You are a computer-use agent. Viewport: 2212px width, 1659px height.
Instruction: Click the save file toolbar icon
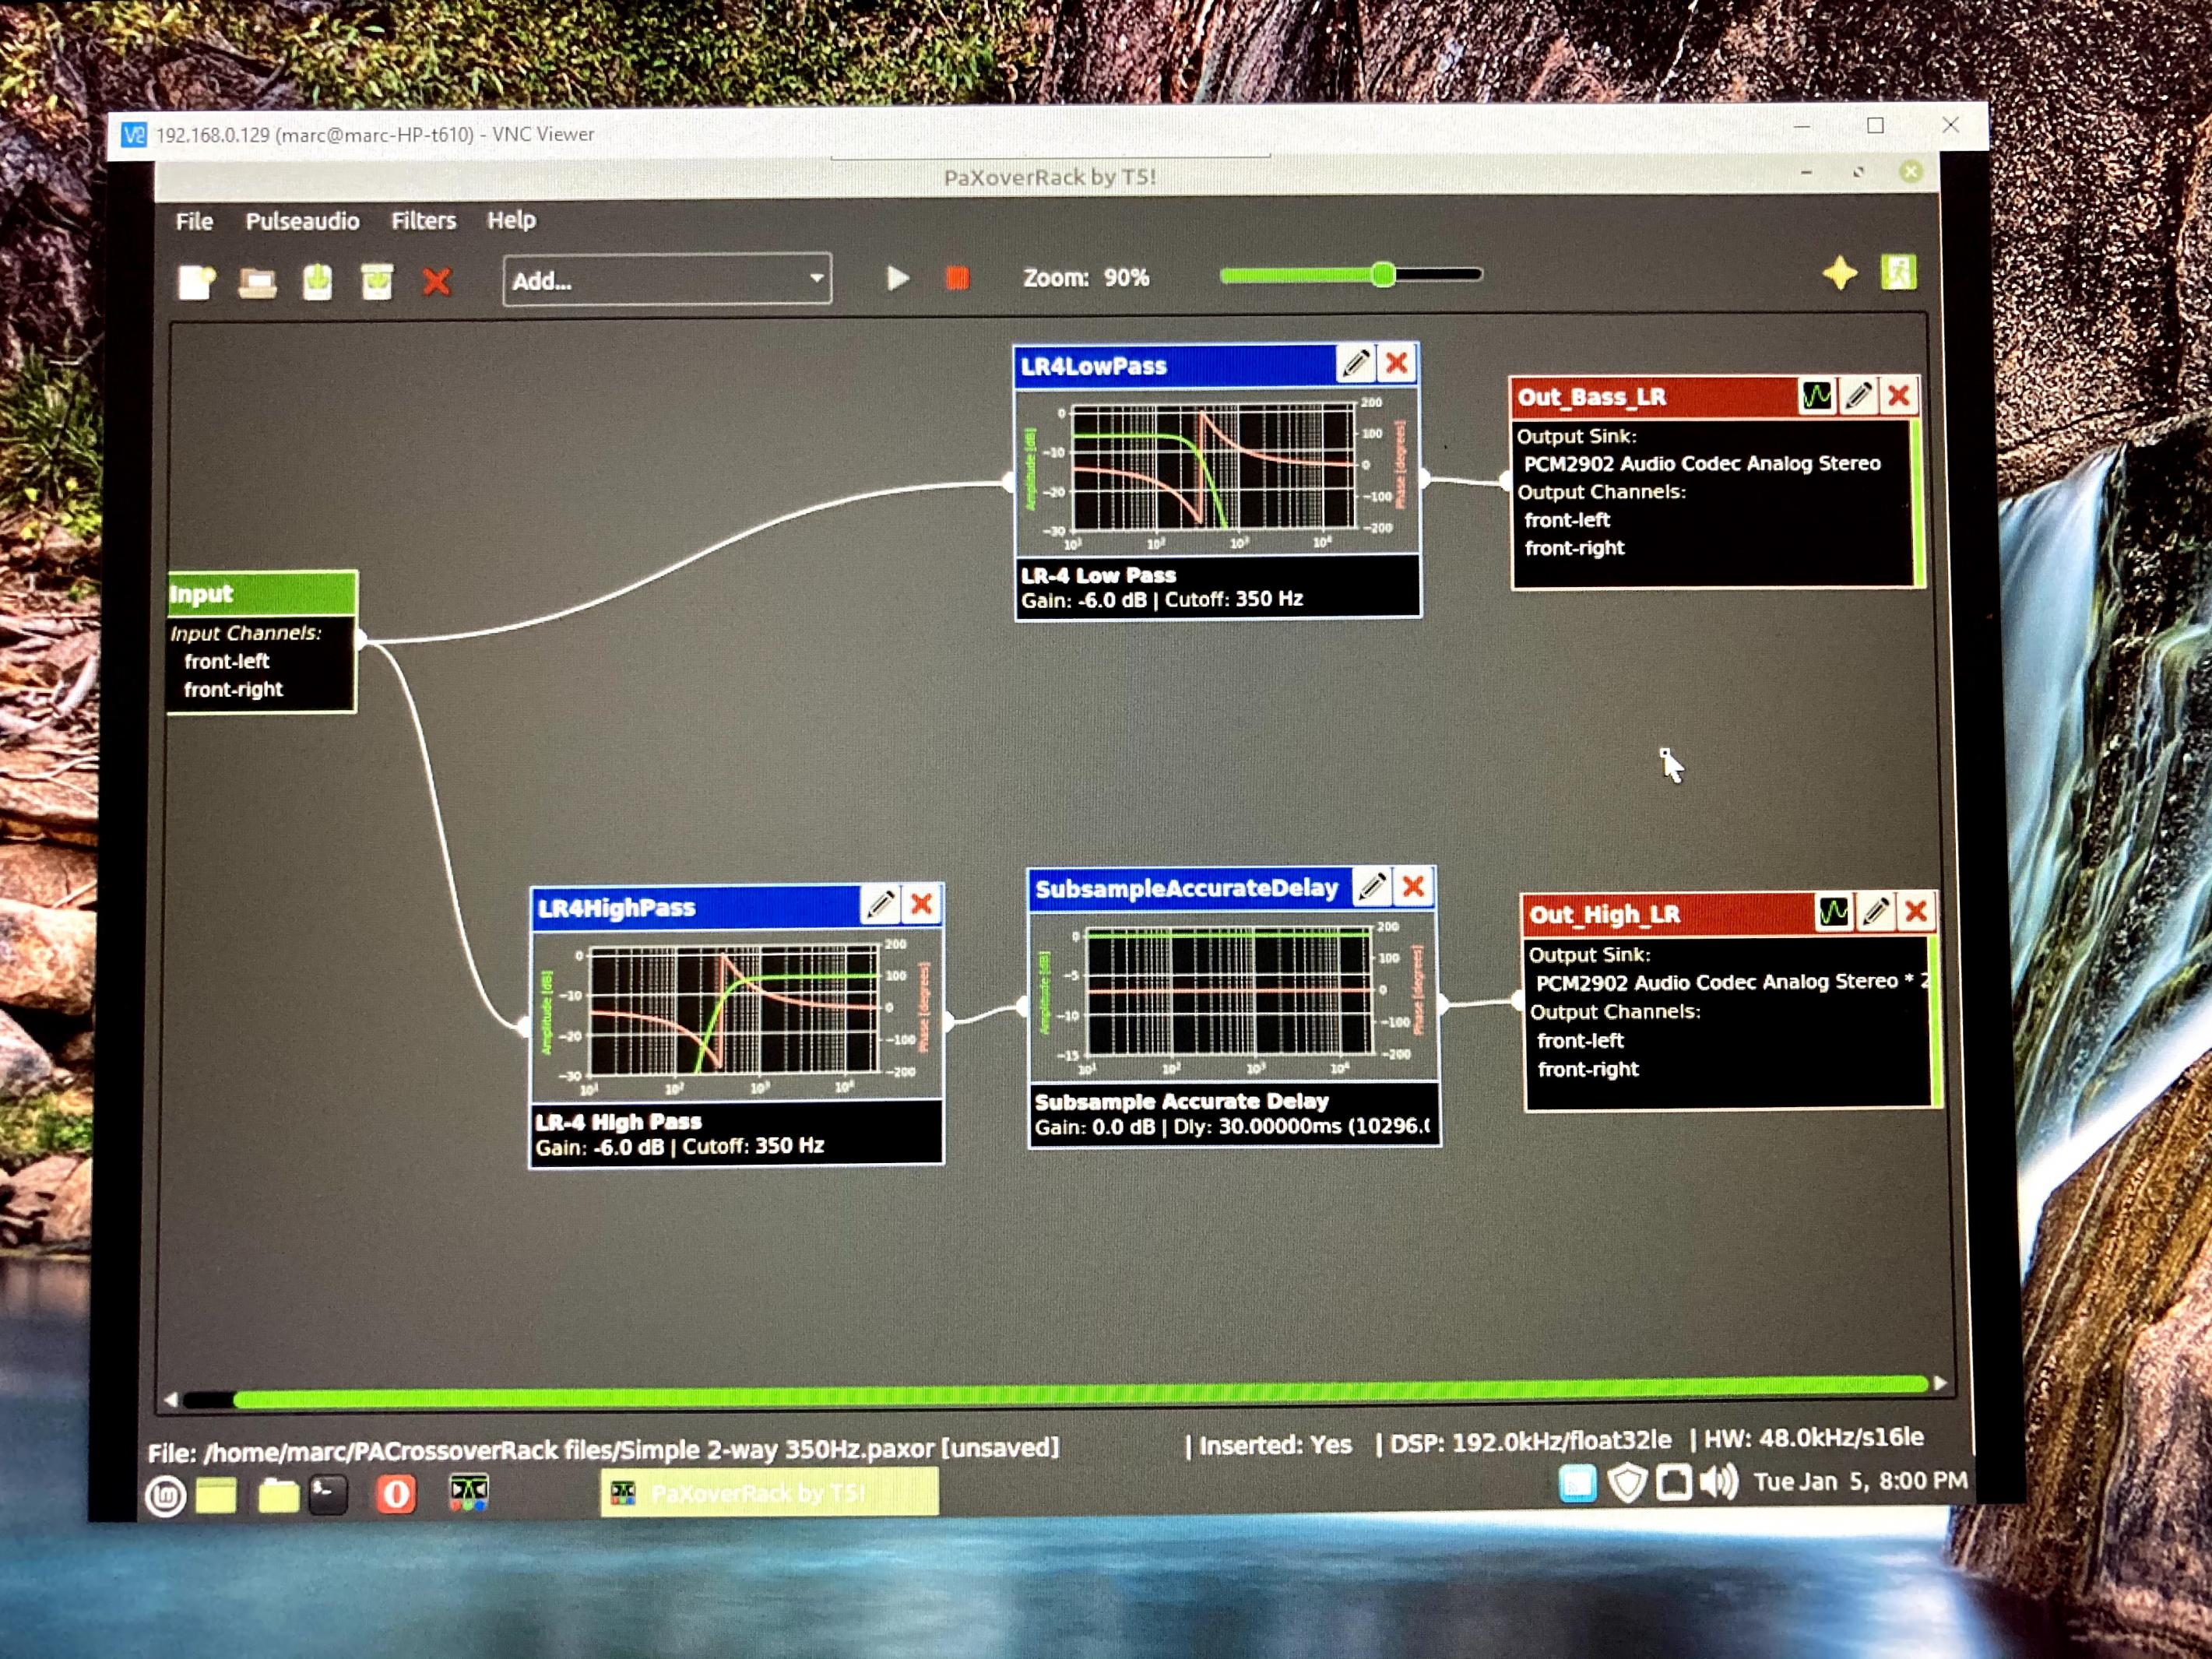[x=317, y=282]
